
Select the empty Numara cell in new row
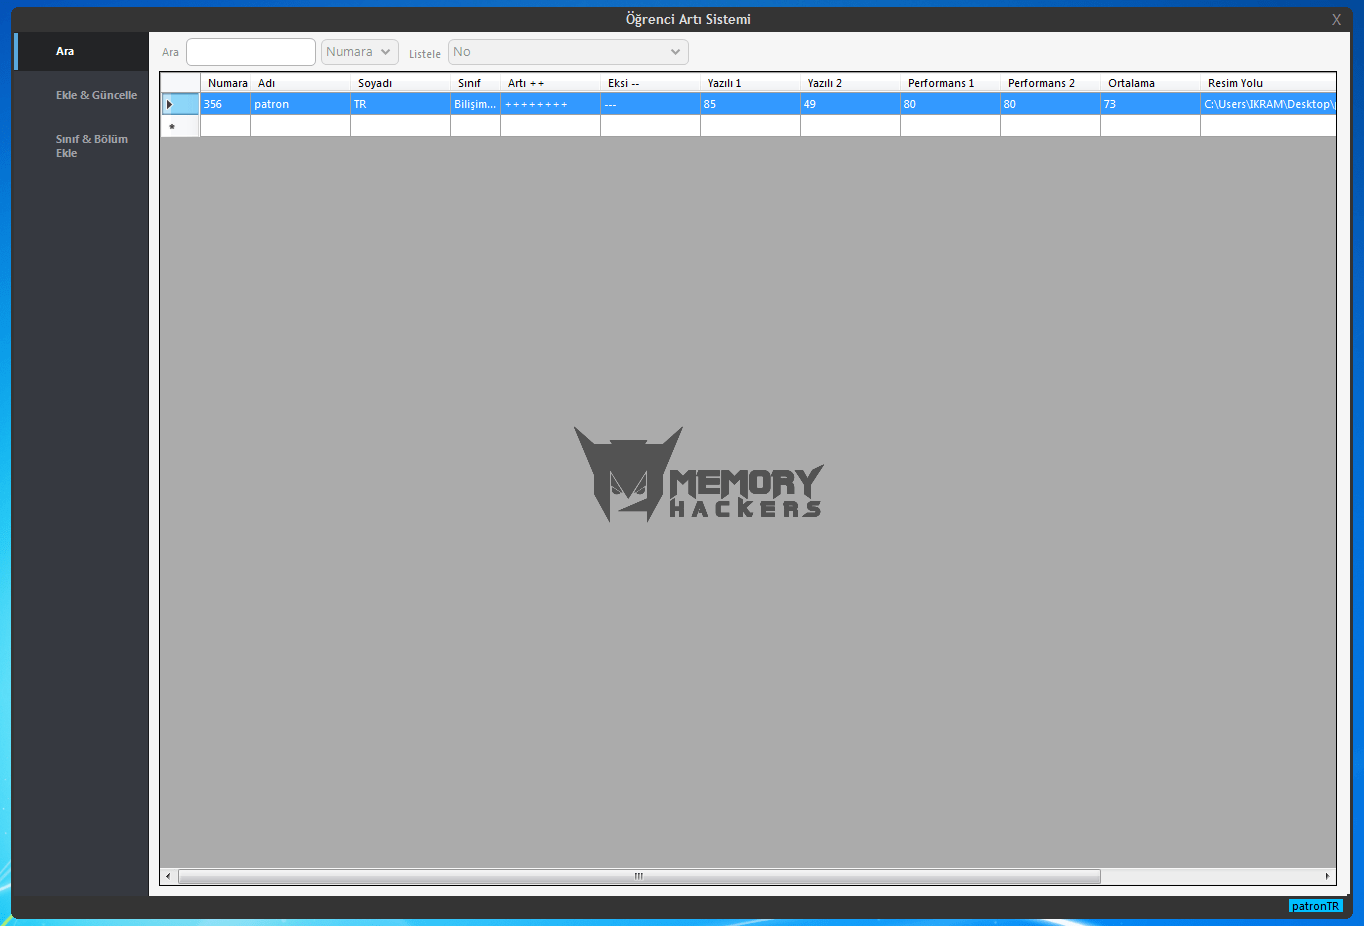[226, 126]
